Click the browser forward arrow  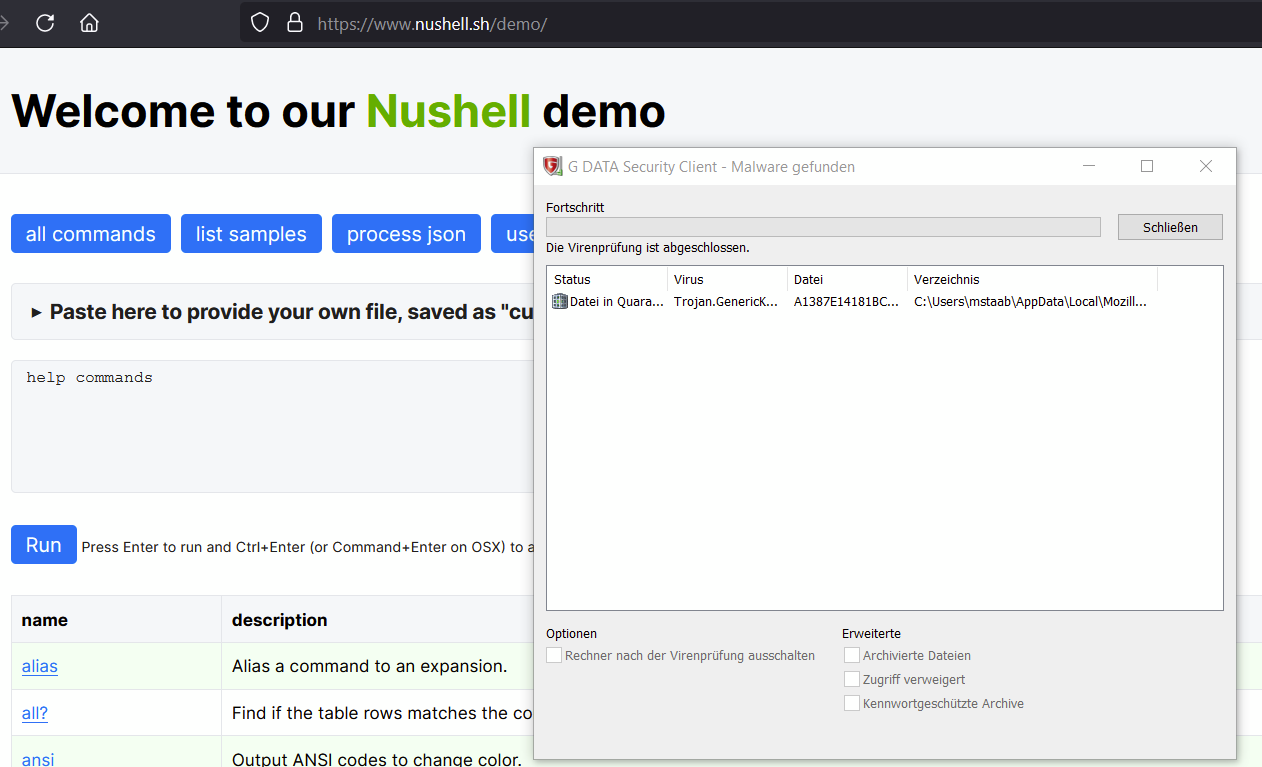pyautogui.click(x=4, y=22)
